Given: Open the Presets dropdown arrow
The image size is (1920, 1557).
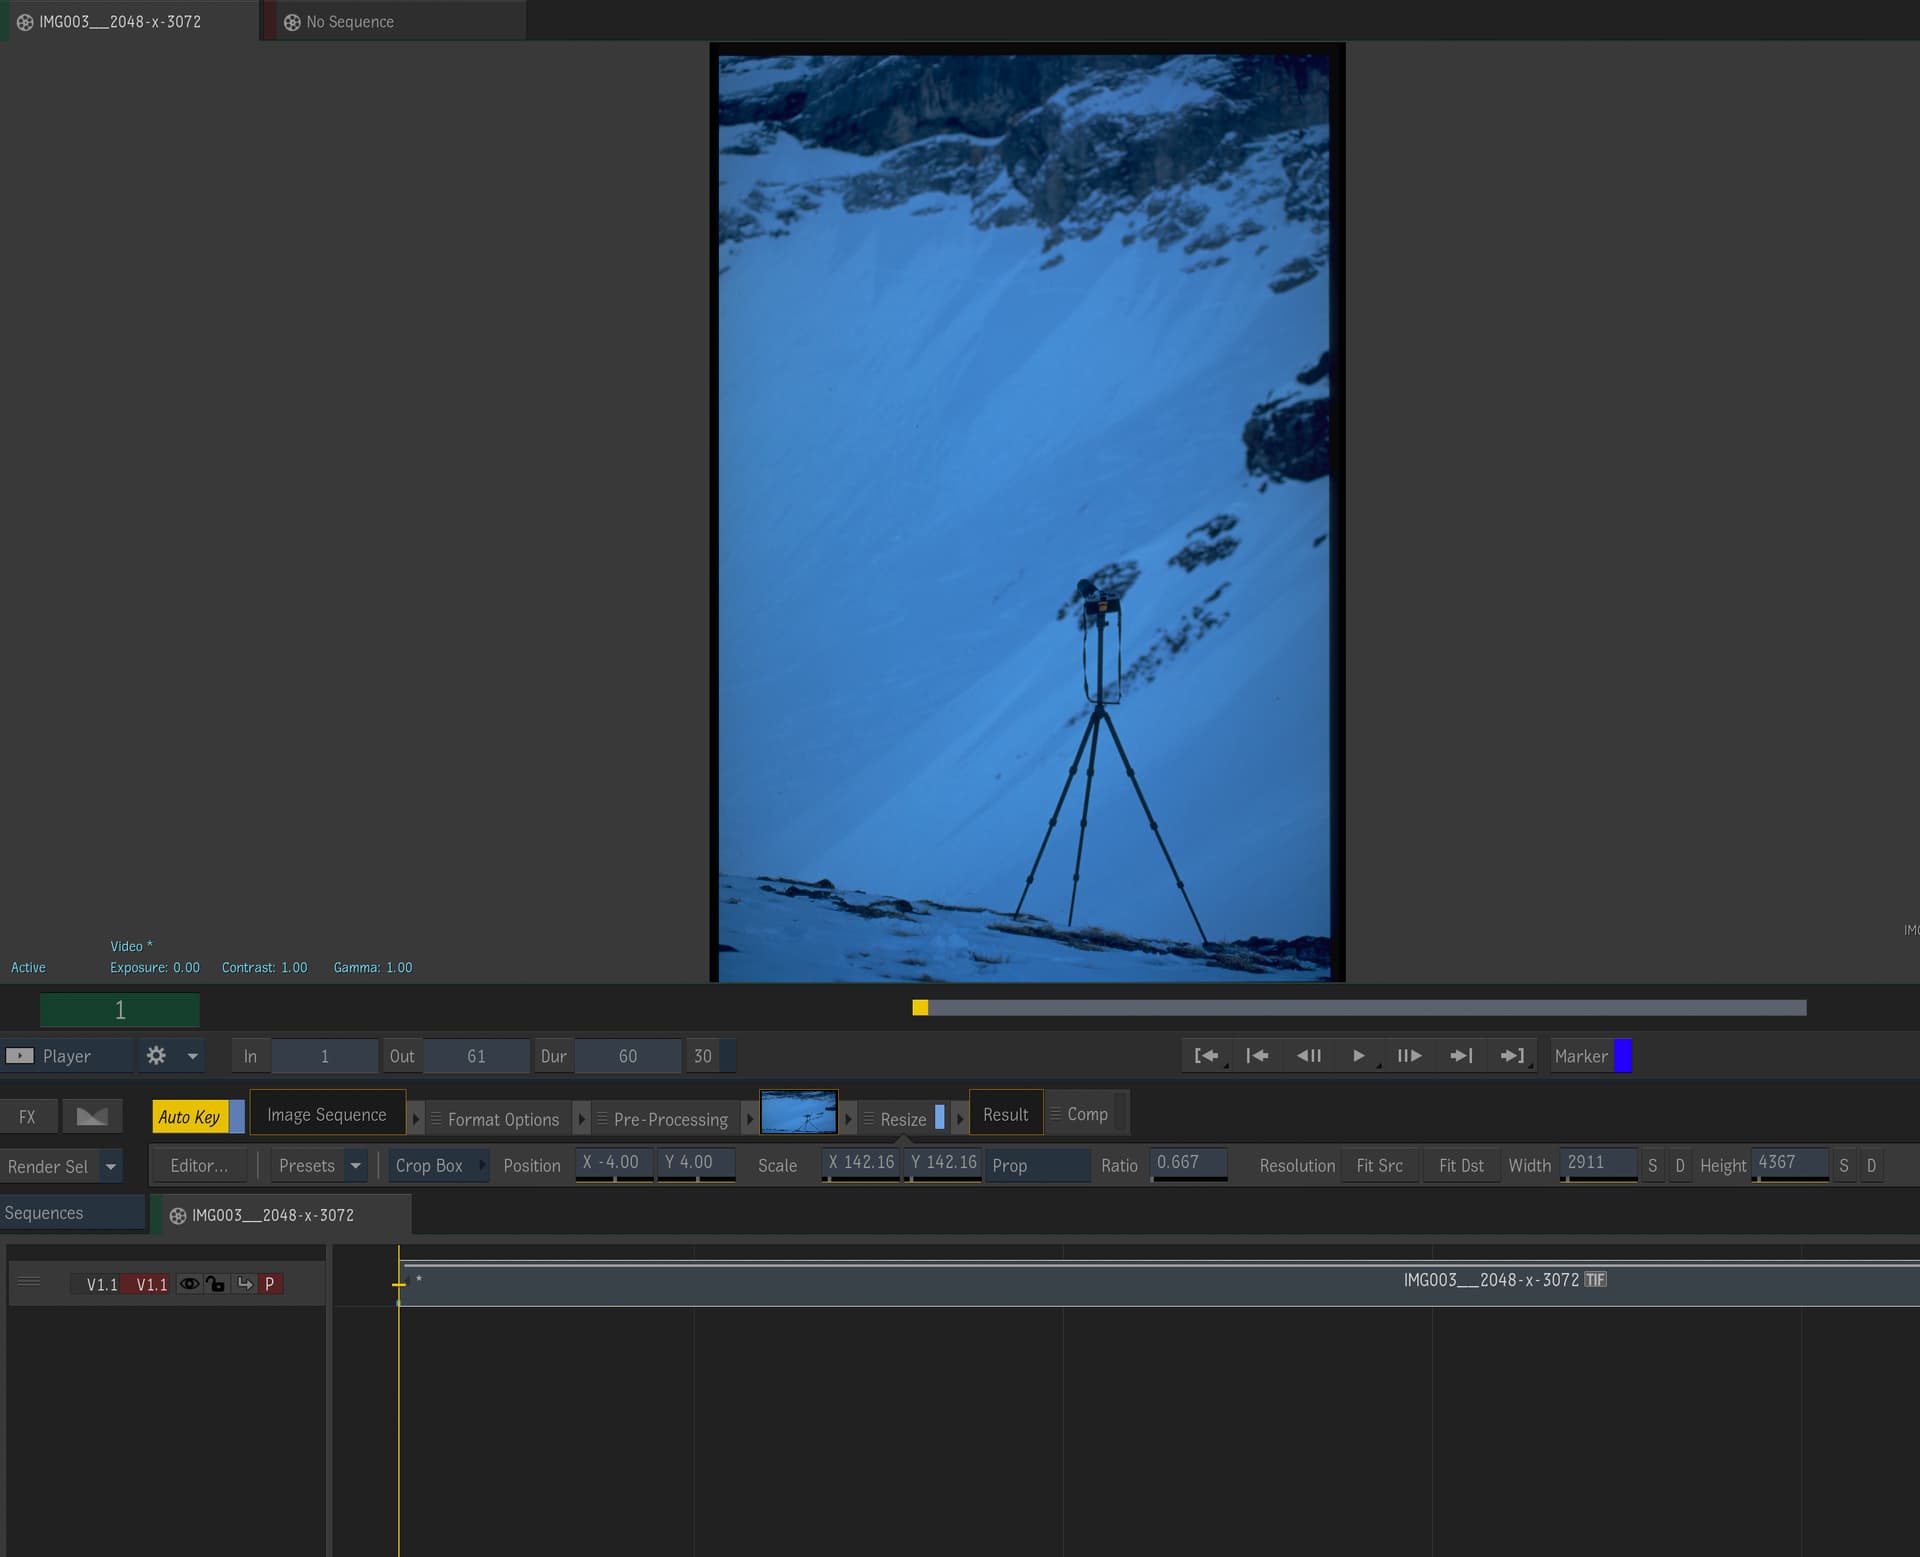Looking at the screenshot, I should point(355,1166).
